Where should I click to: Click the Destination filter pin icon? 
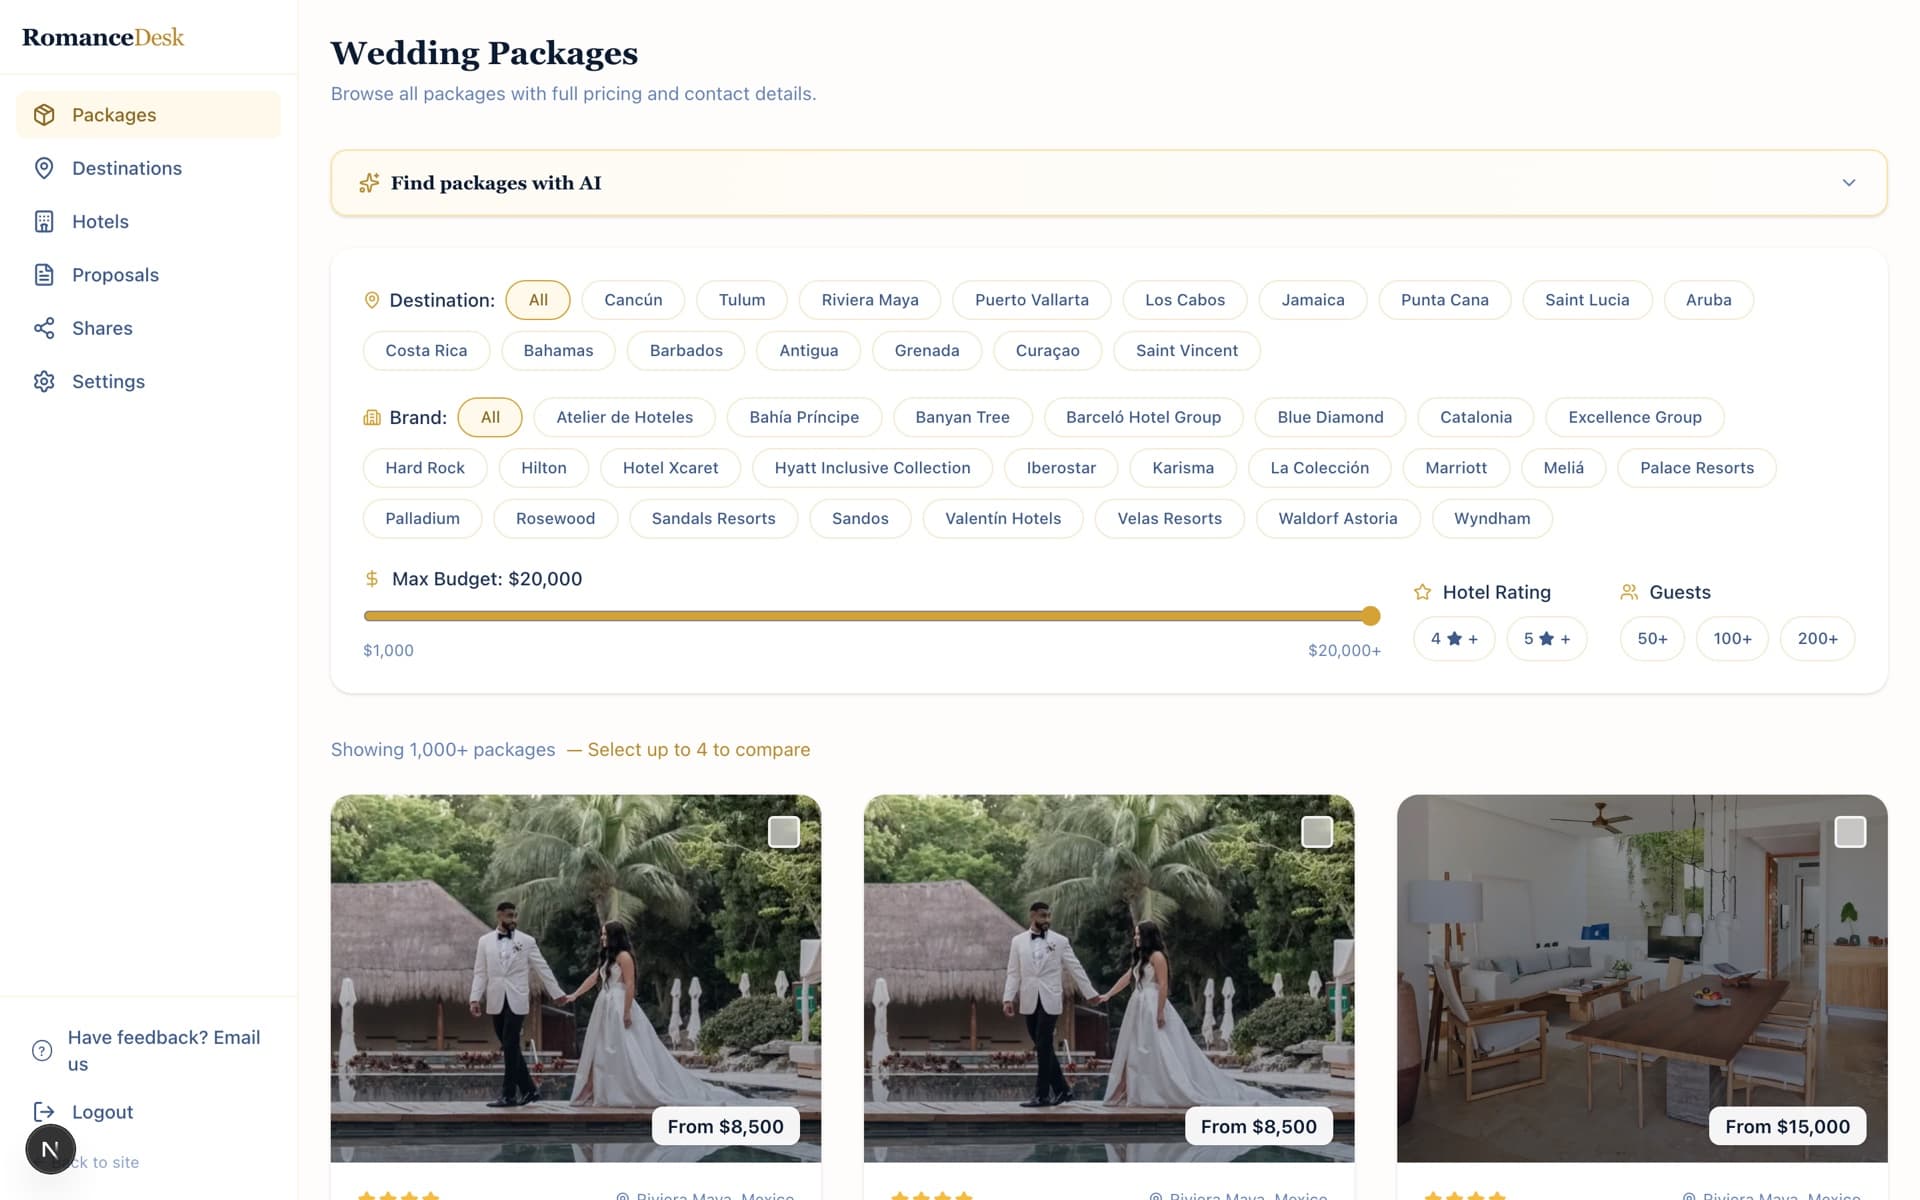click(x=372, y=300)
